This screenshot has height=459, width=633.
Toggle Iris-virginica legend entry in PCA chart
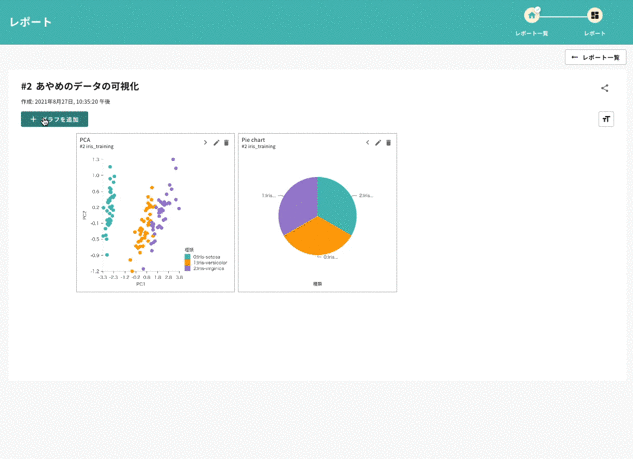point(207,269)
